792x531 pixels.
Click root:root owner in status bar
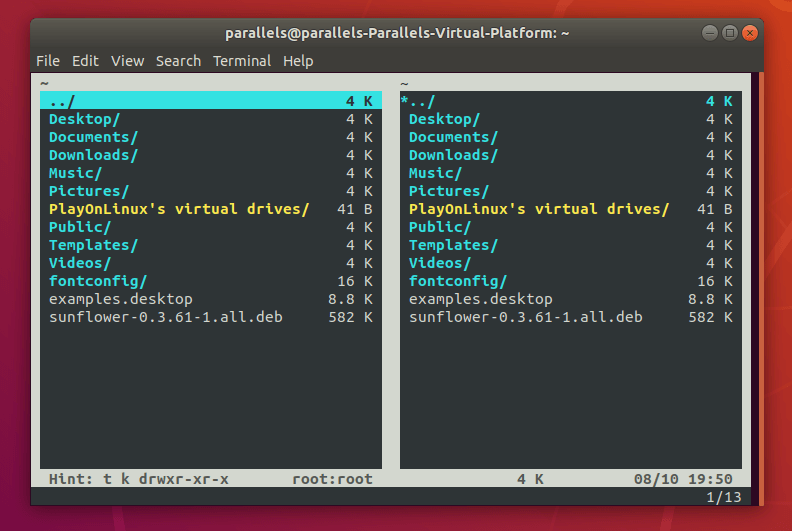point(332,479)
